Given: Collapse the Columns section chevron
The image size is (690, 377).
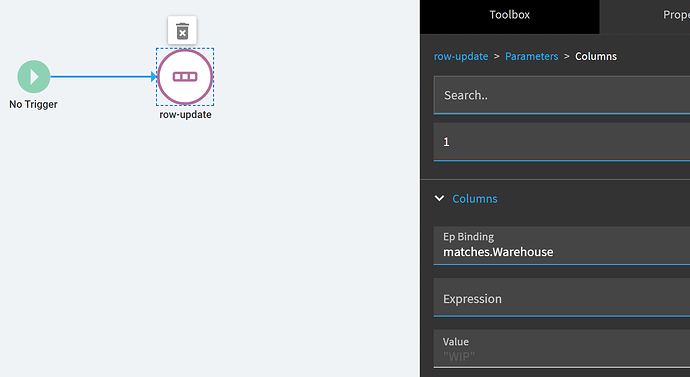Looking at the screenshot, I should click(x=439, y=198).
